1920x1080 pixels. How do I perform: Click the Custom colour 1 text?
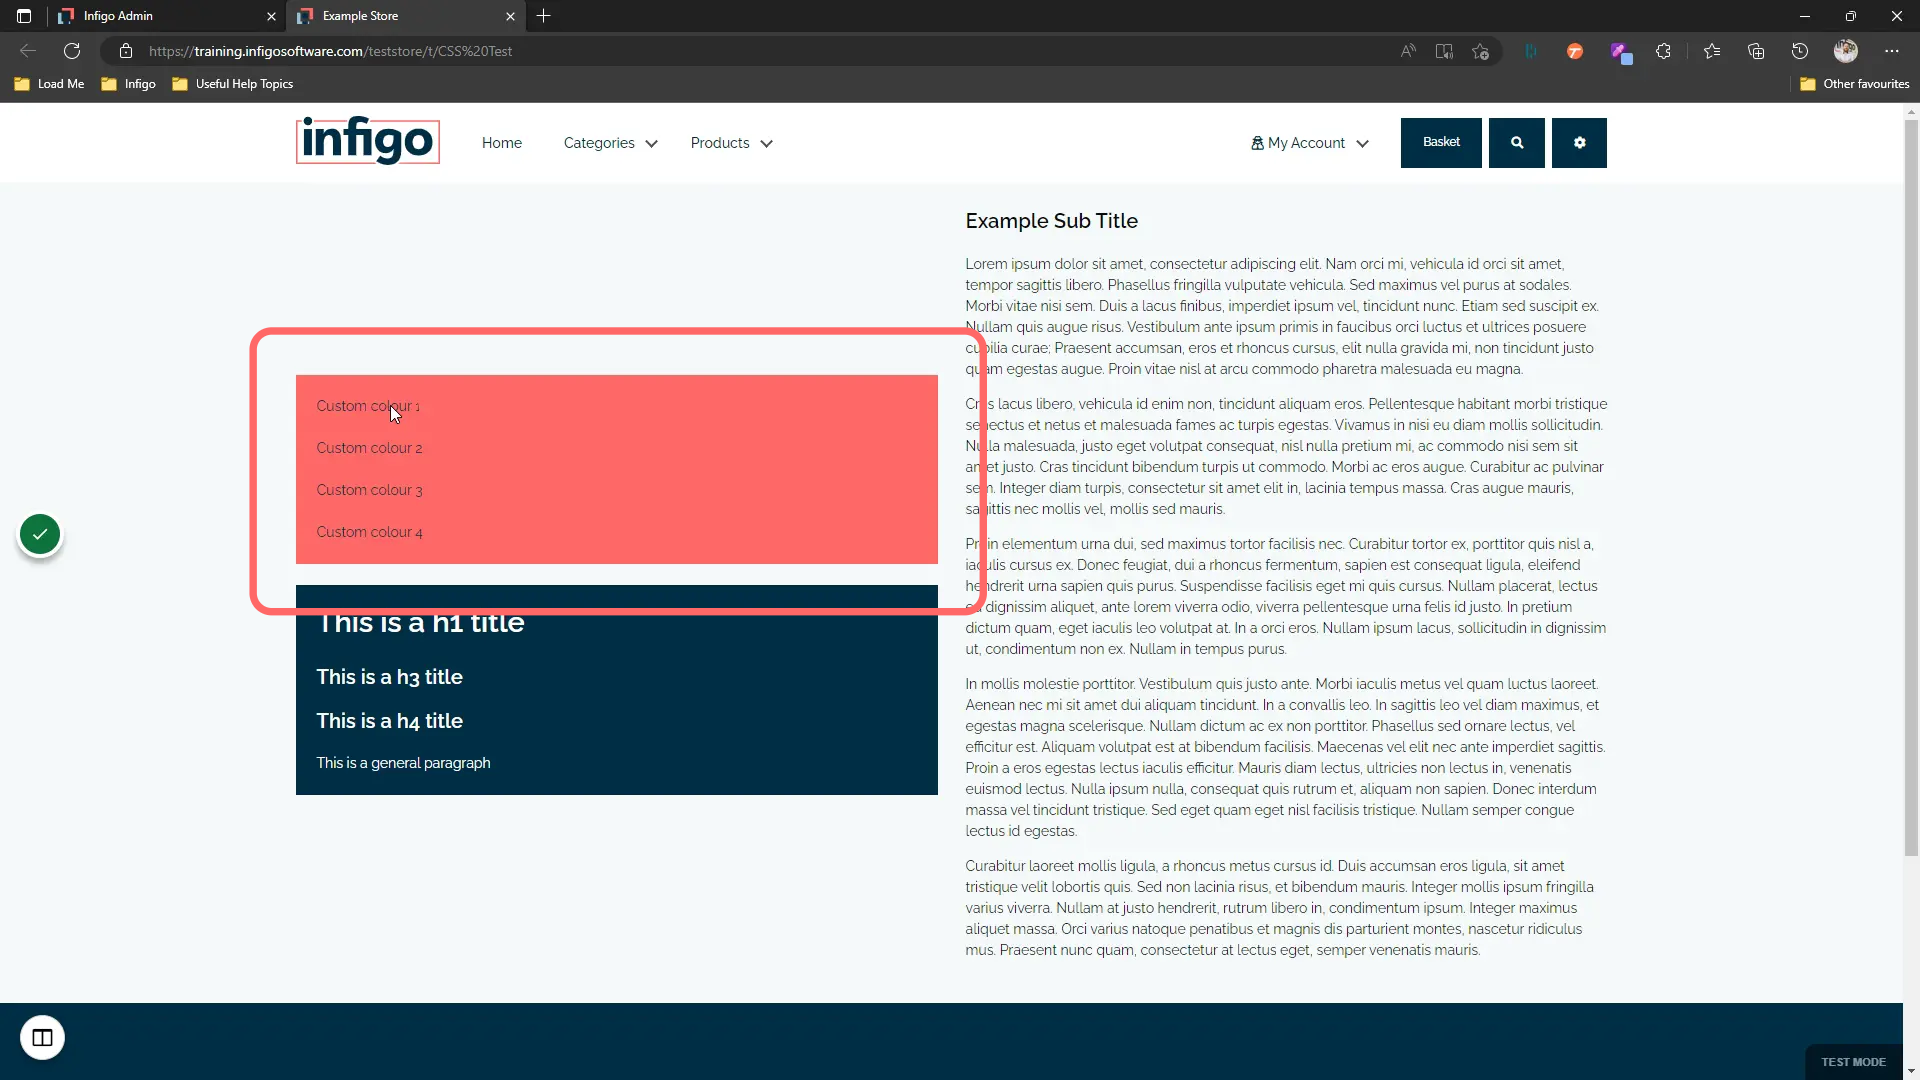[x=368, y=406]
